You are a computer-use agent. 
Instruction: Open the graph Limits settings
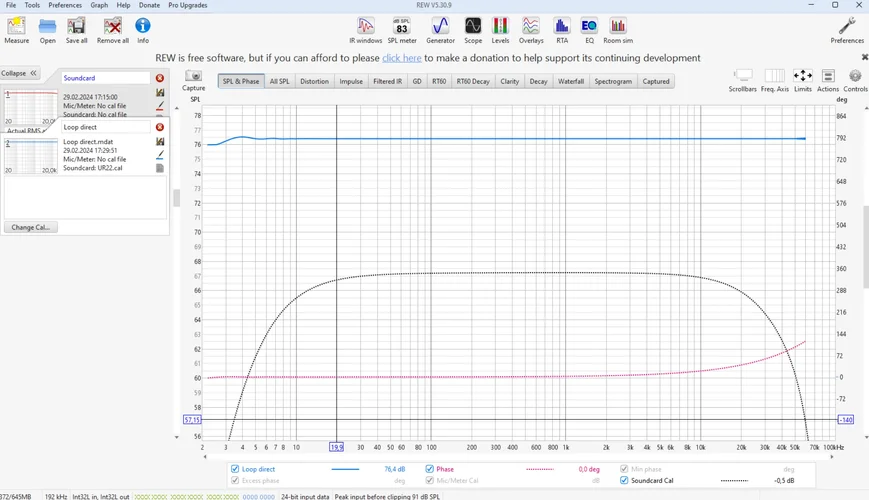click(x=802, y=80)
